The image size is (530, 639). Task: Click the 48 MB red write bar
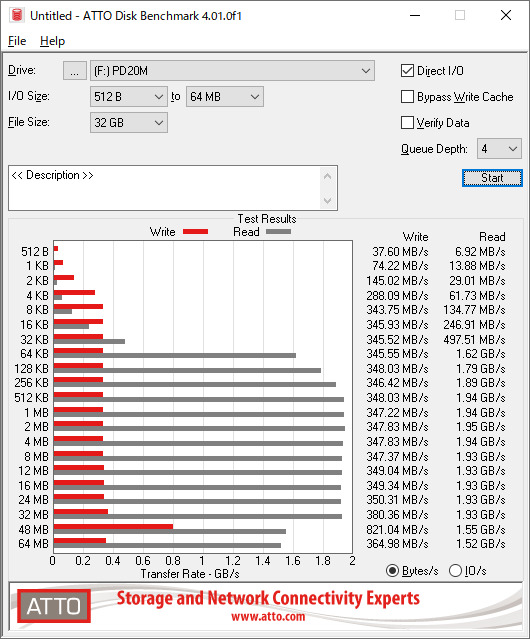pyautogui.click(x=113, y=527)
